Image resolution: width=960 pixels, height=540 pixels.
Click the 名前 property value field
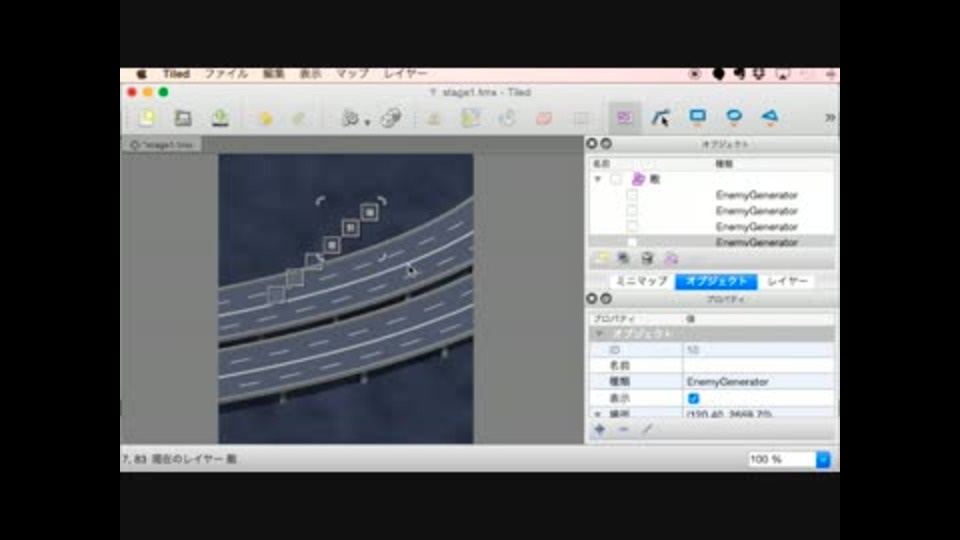(759, 366)
